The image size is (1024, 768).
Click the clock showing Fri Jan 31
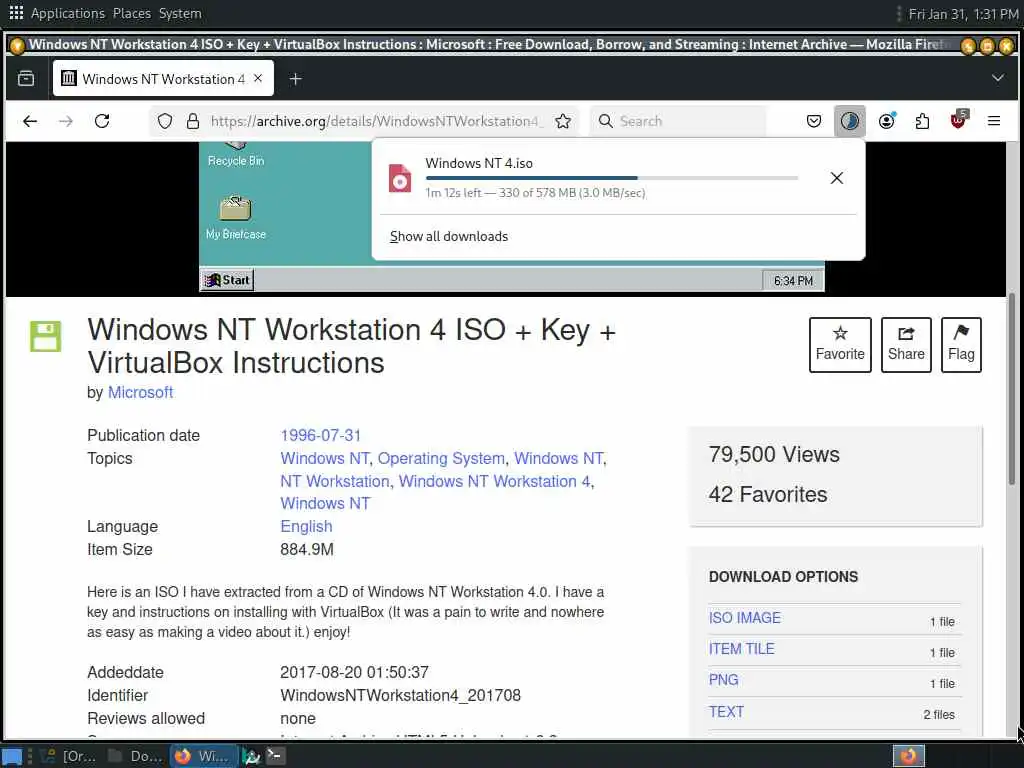point(963,14)
